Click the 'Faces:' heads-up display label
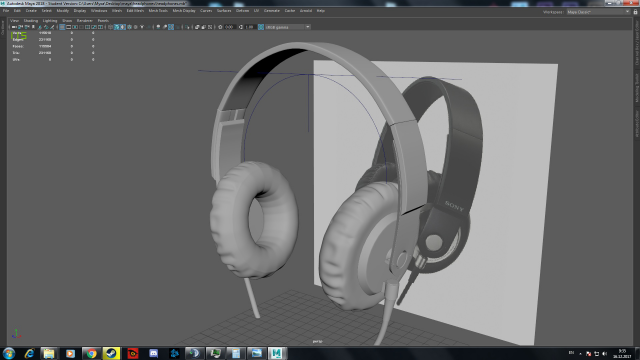The image size is (640, 360). pyautogui.click(x=18, y=46)
